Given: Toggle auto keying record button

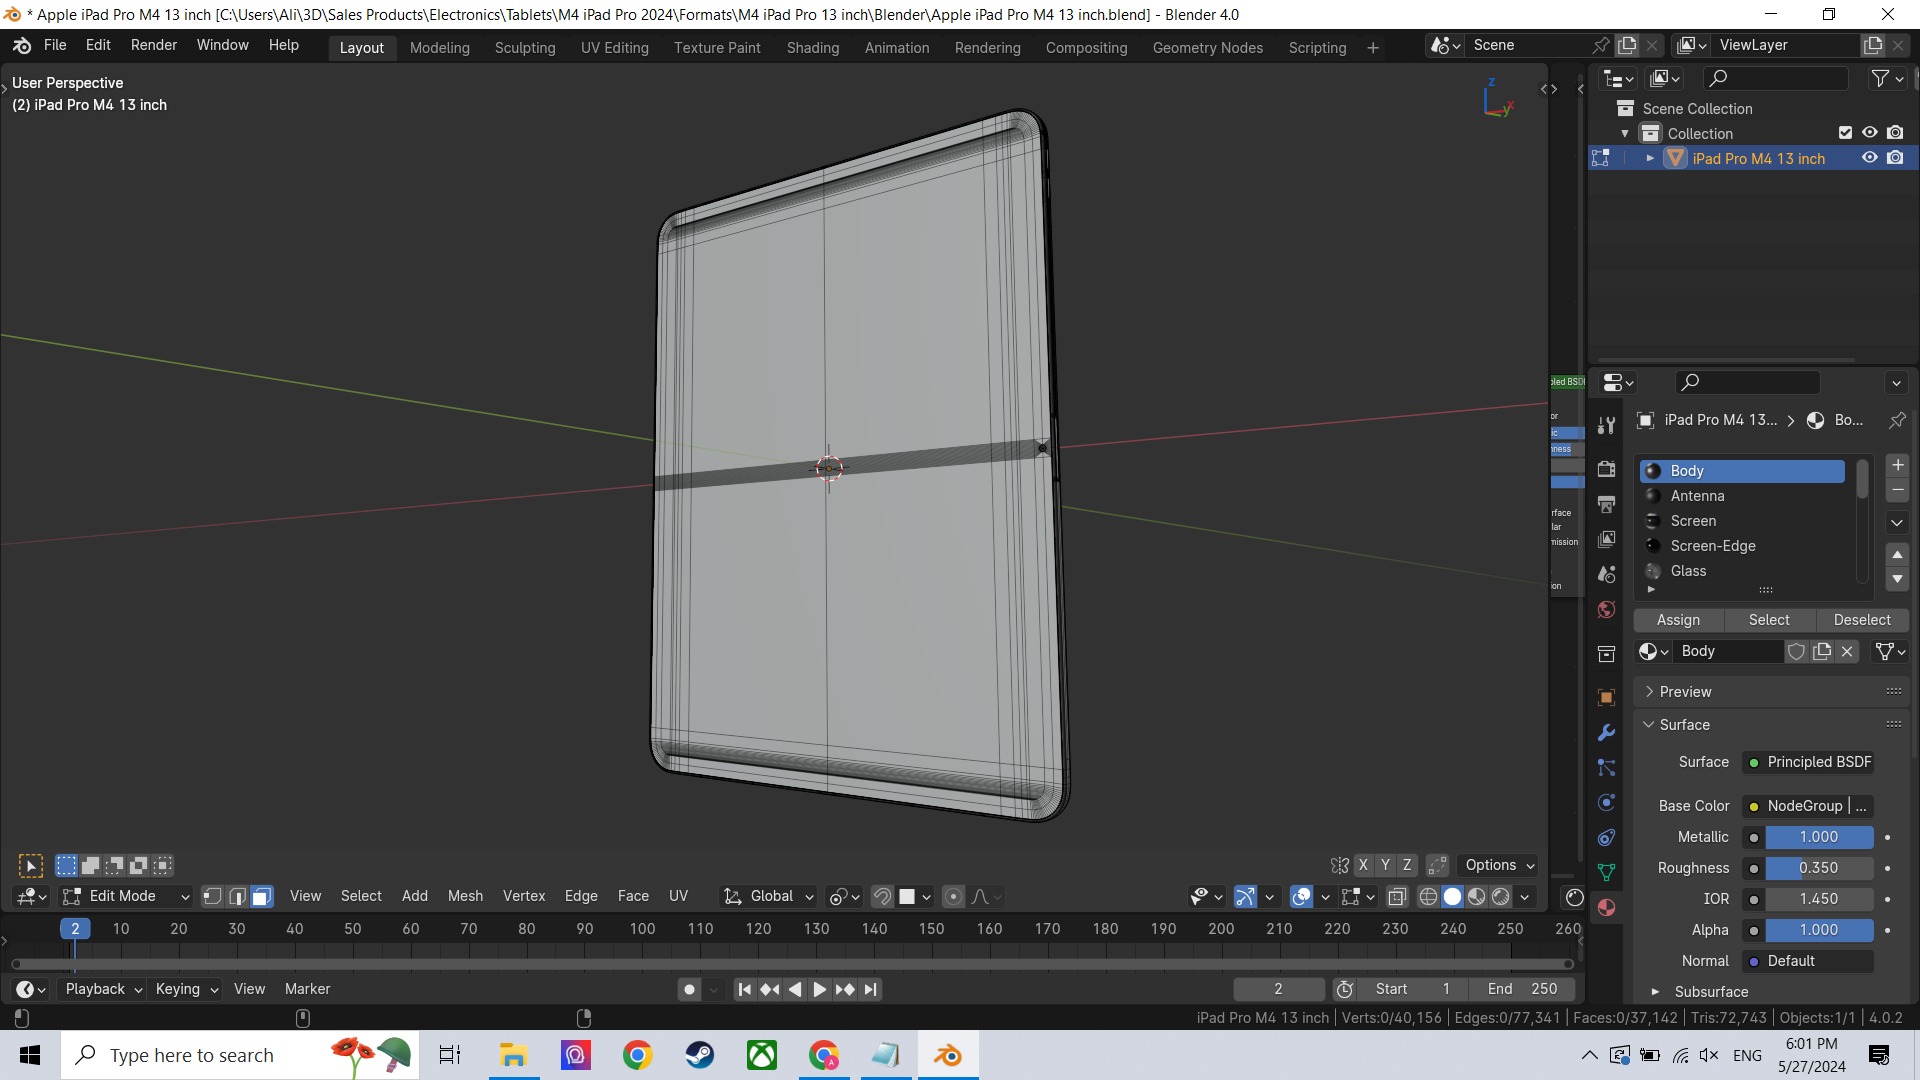Looking at the screenshot, I should pos(689,989).
